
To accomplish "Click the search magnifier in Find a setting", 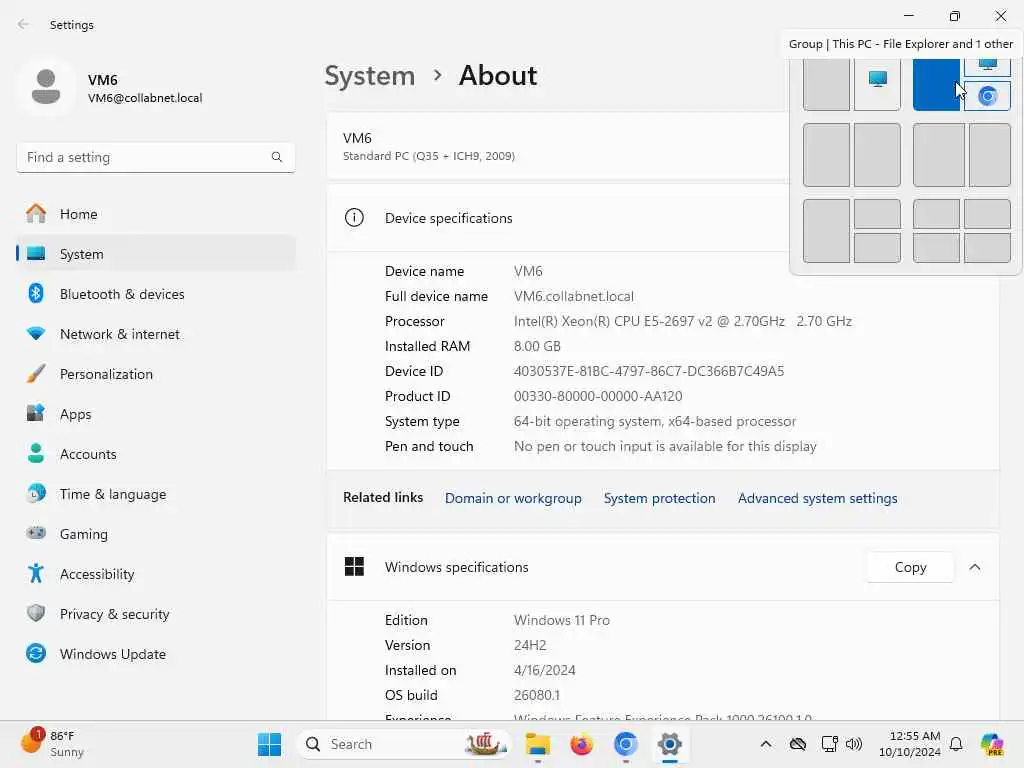I will [x=277, y=157].
